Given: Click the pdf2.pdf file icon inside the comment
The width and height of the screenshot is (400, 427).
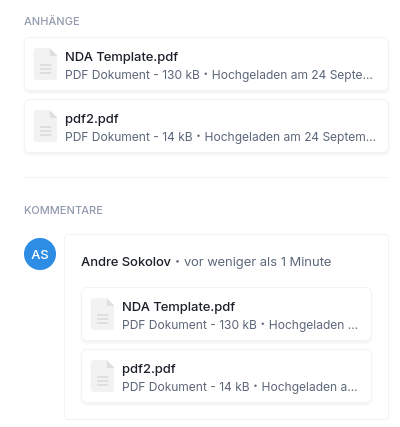Looking at the screenshot, I should point(102,376).
